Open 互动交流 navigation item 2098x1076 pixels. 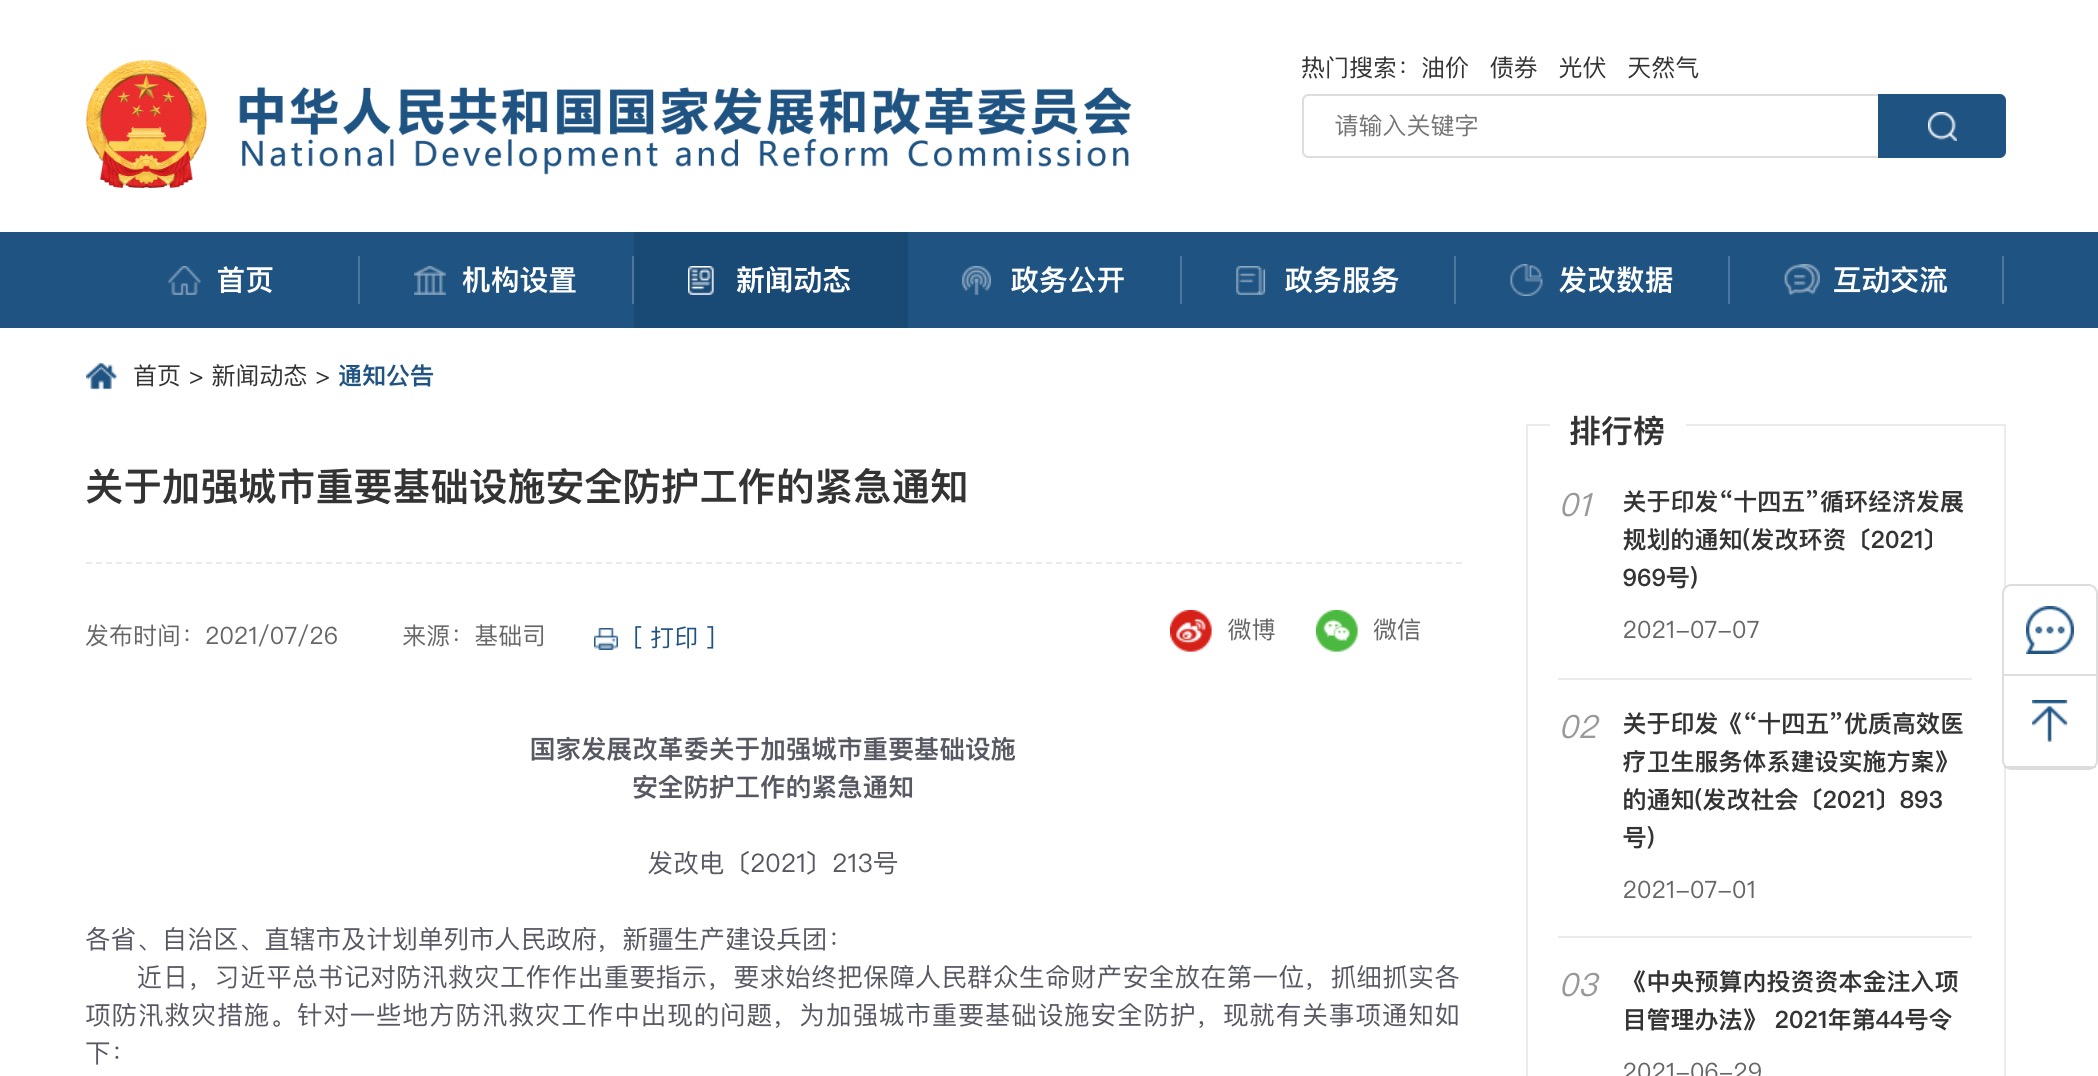point(1866,280)
